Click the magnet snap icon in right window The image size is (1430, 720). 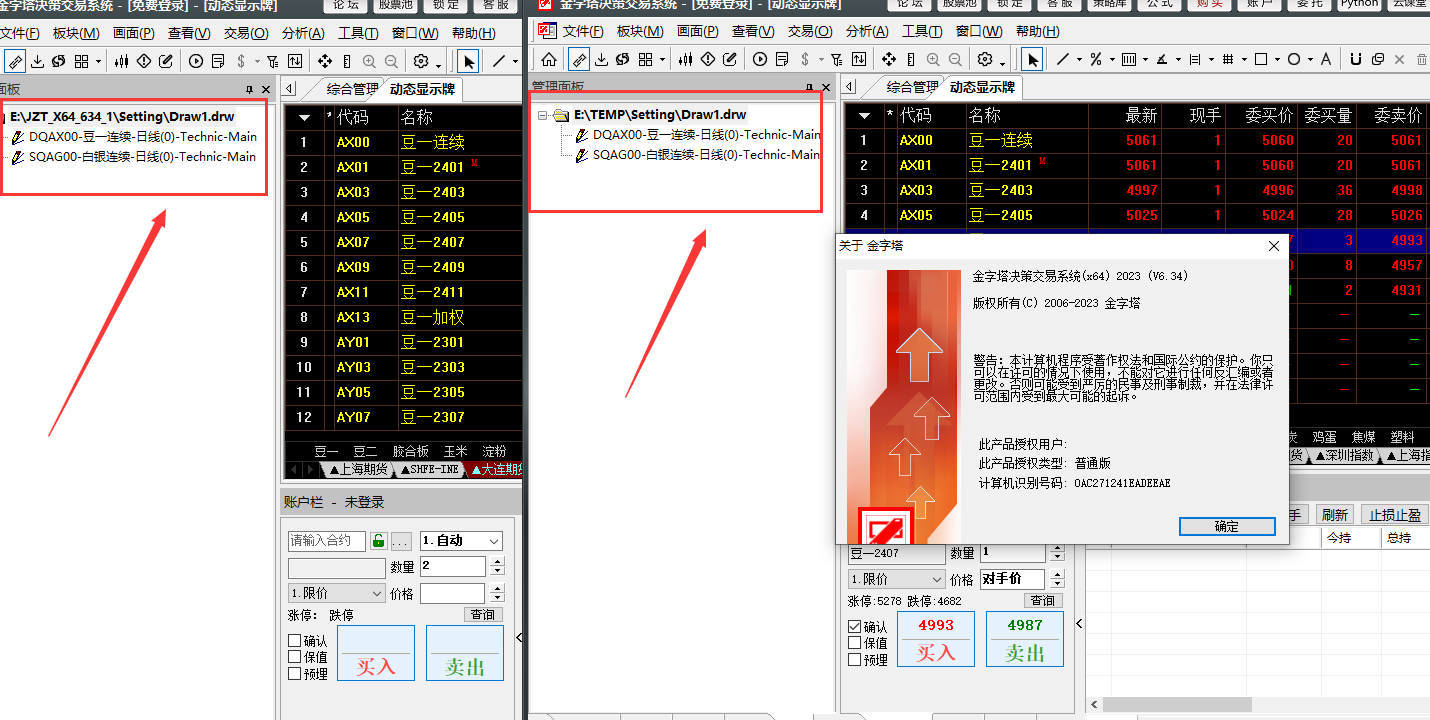coord(1357,60)
